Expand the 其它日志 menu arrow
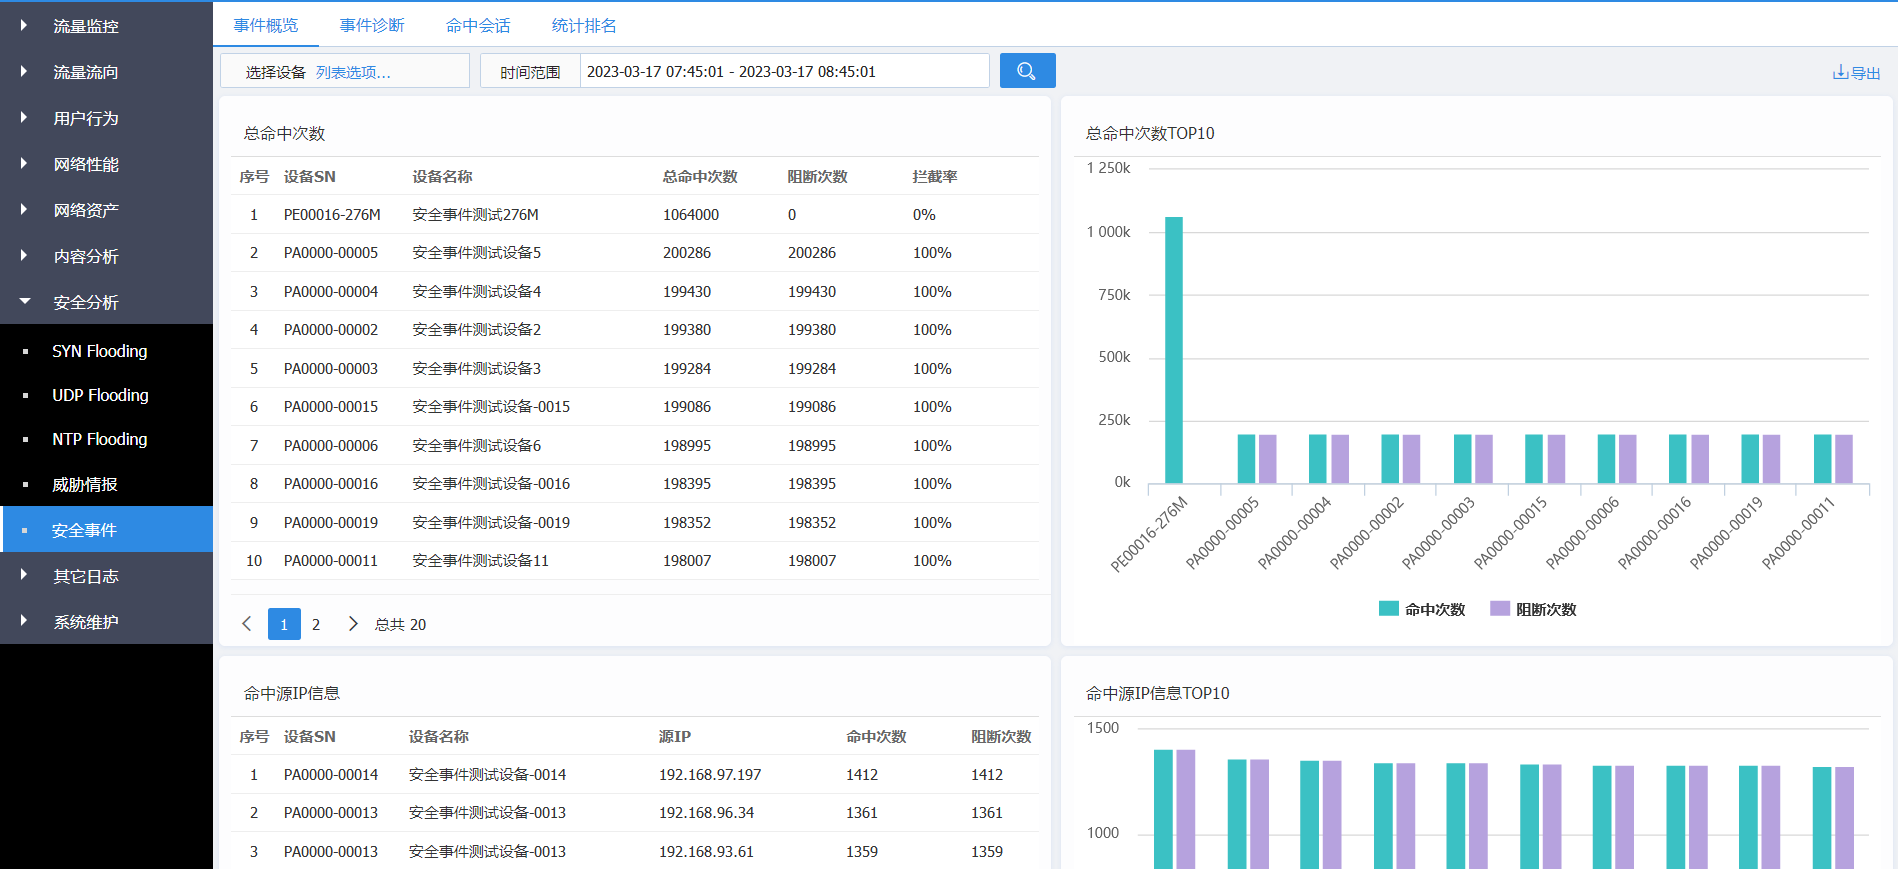The height and width of the screenshot is (869, 1898). [24, 575]
